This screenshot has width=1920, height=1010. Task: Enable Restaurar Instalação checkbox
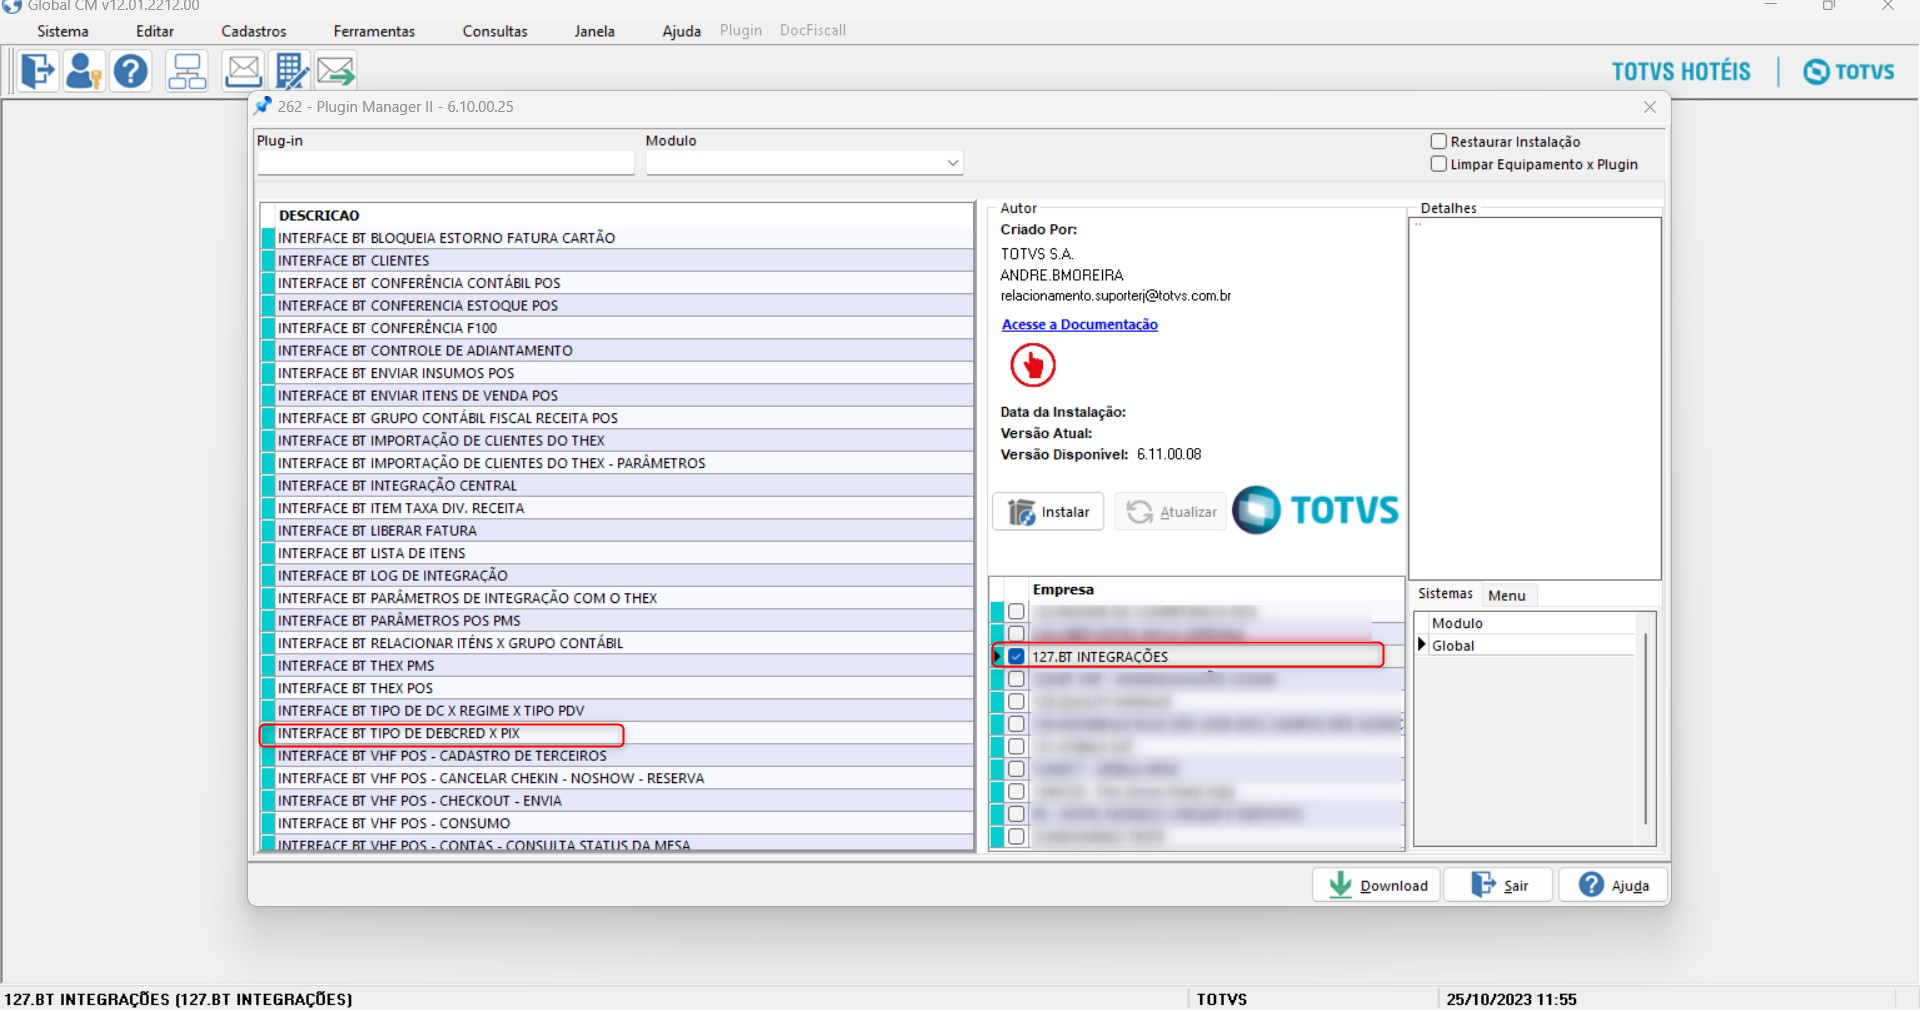pyautogui.click(x=1439, y=142)
